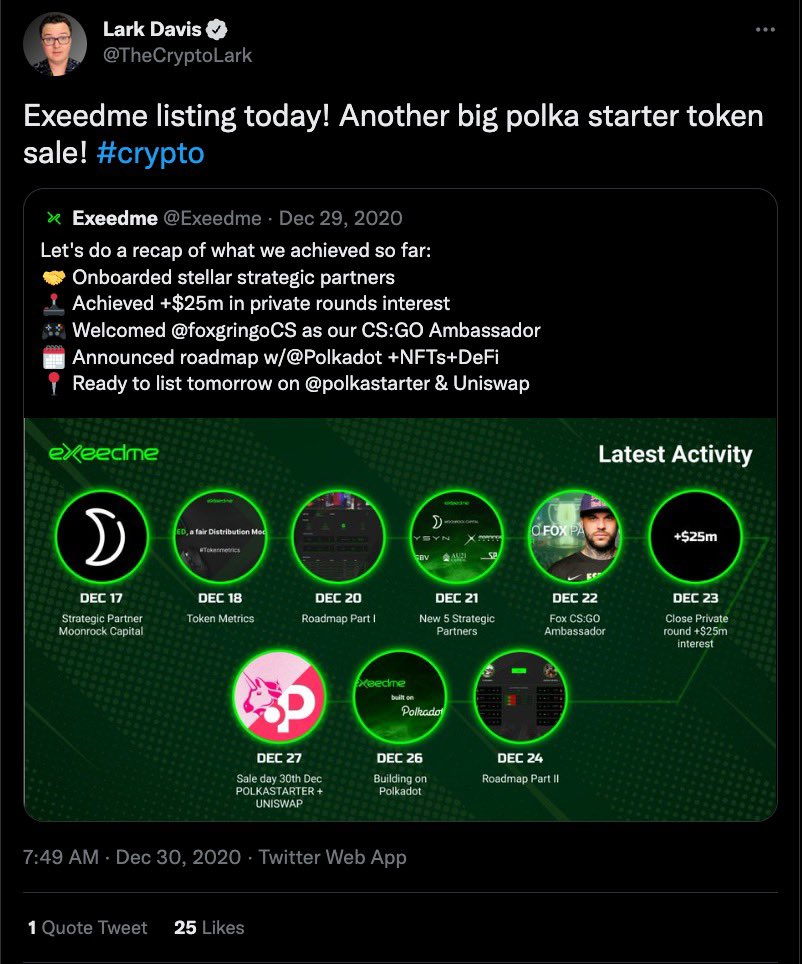Click the Roadmap Part I DEC 20 circle
Image resolution: width=802 pixels, height=964 pixels.
coord(338,538)
